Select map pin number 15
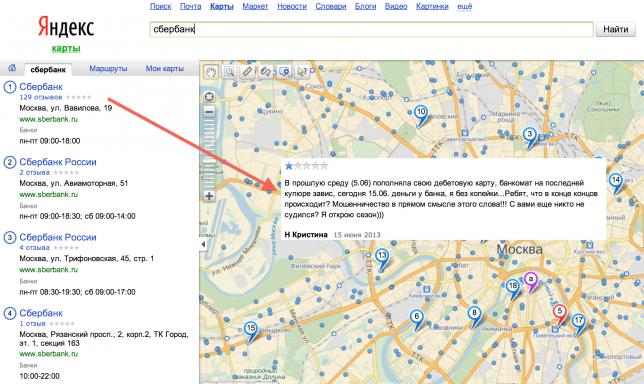 [251, 330]
